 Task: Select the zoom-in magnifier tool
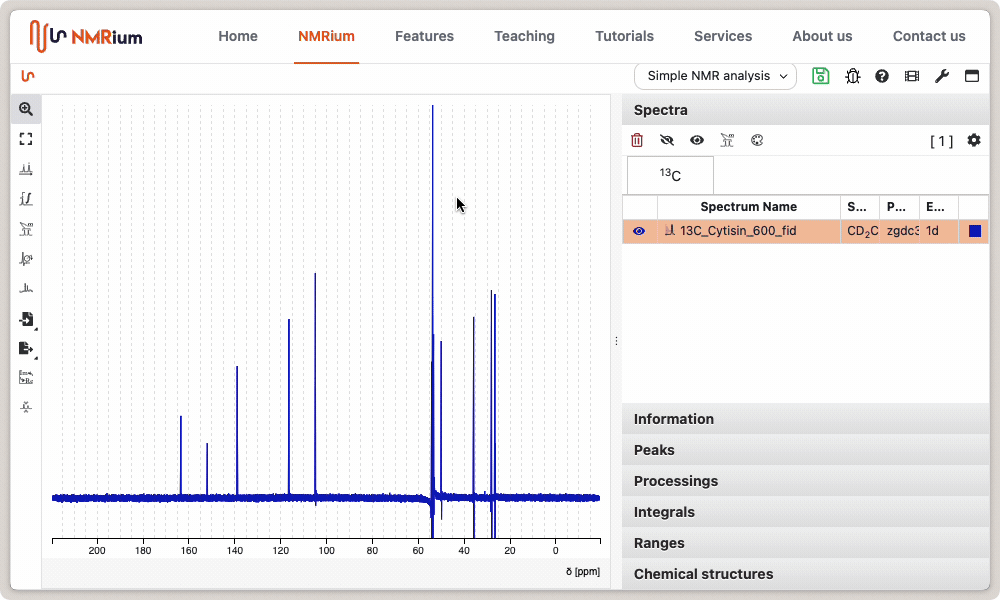(26, 109)
